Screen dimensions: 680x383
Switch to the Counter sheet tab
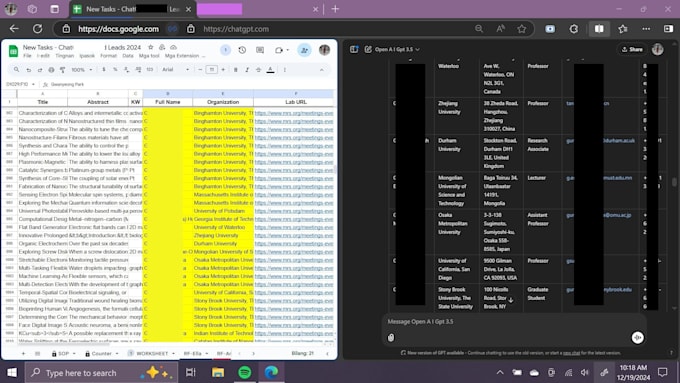tap(101, 354)
